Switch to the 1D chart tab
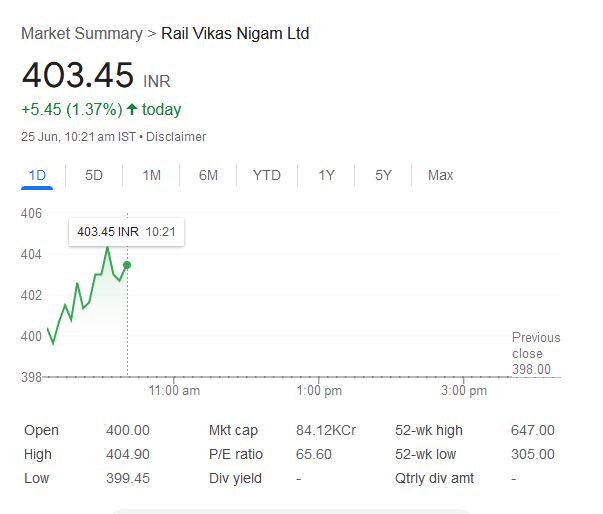The image size is (603, 514). [37, 175]
